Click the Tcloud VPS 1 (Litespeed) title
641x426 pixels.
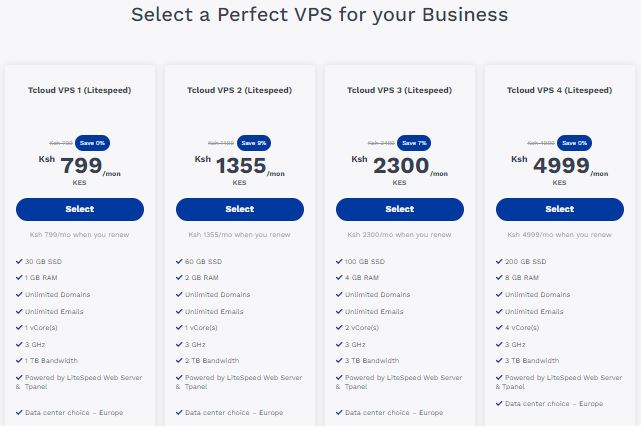(x=79, y=90)
